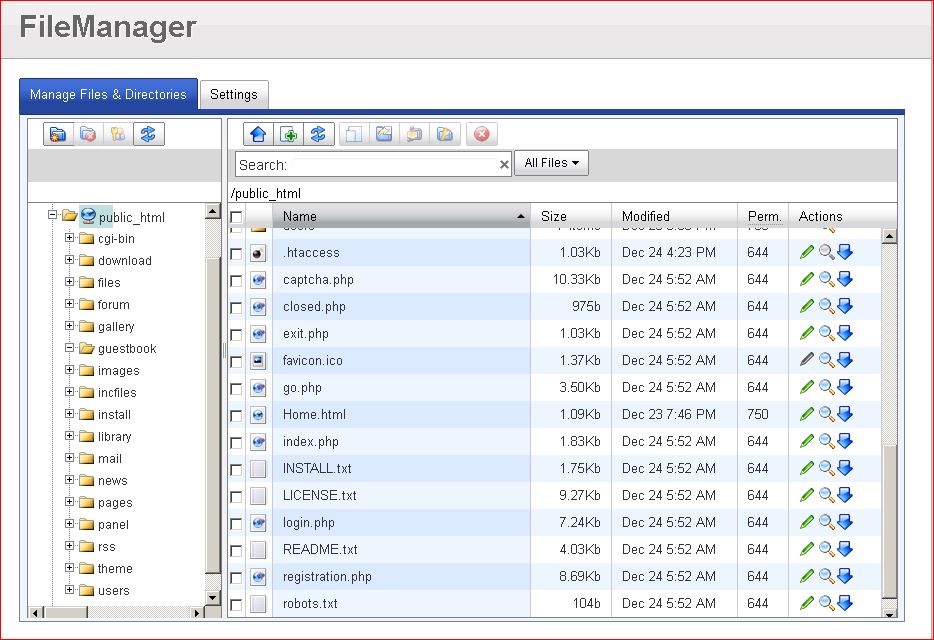Select the Manage Files & Directories tab
Image resolution: width=934 pixels, height=640 pixels.
108,95
